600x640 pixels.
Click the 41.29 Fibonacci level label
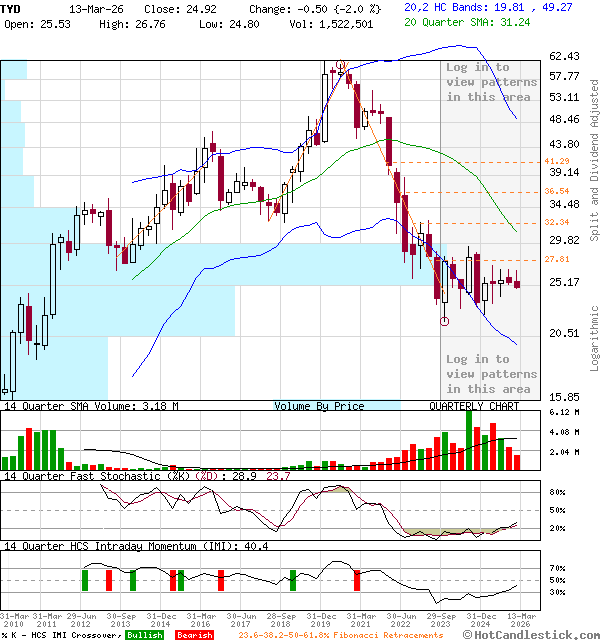tap(557, 161)
